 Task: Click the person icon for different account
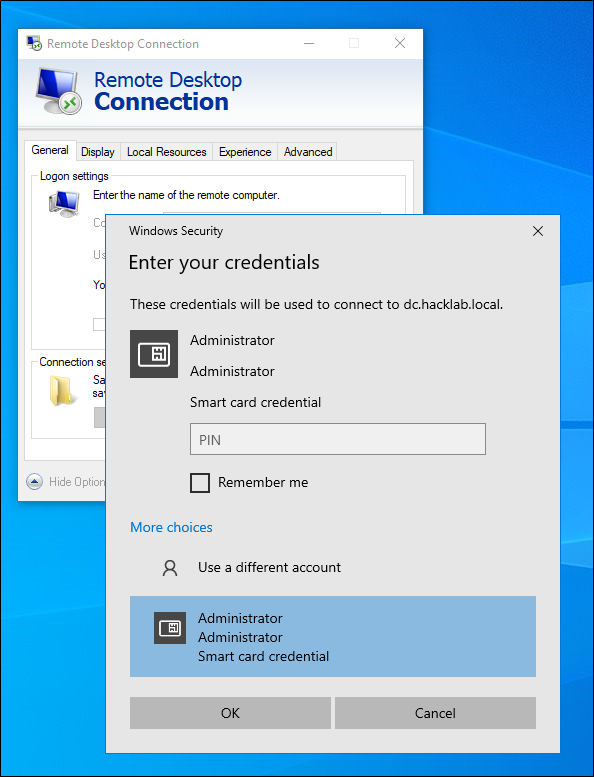[x=170, y=567]
